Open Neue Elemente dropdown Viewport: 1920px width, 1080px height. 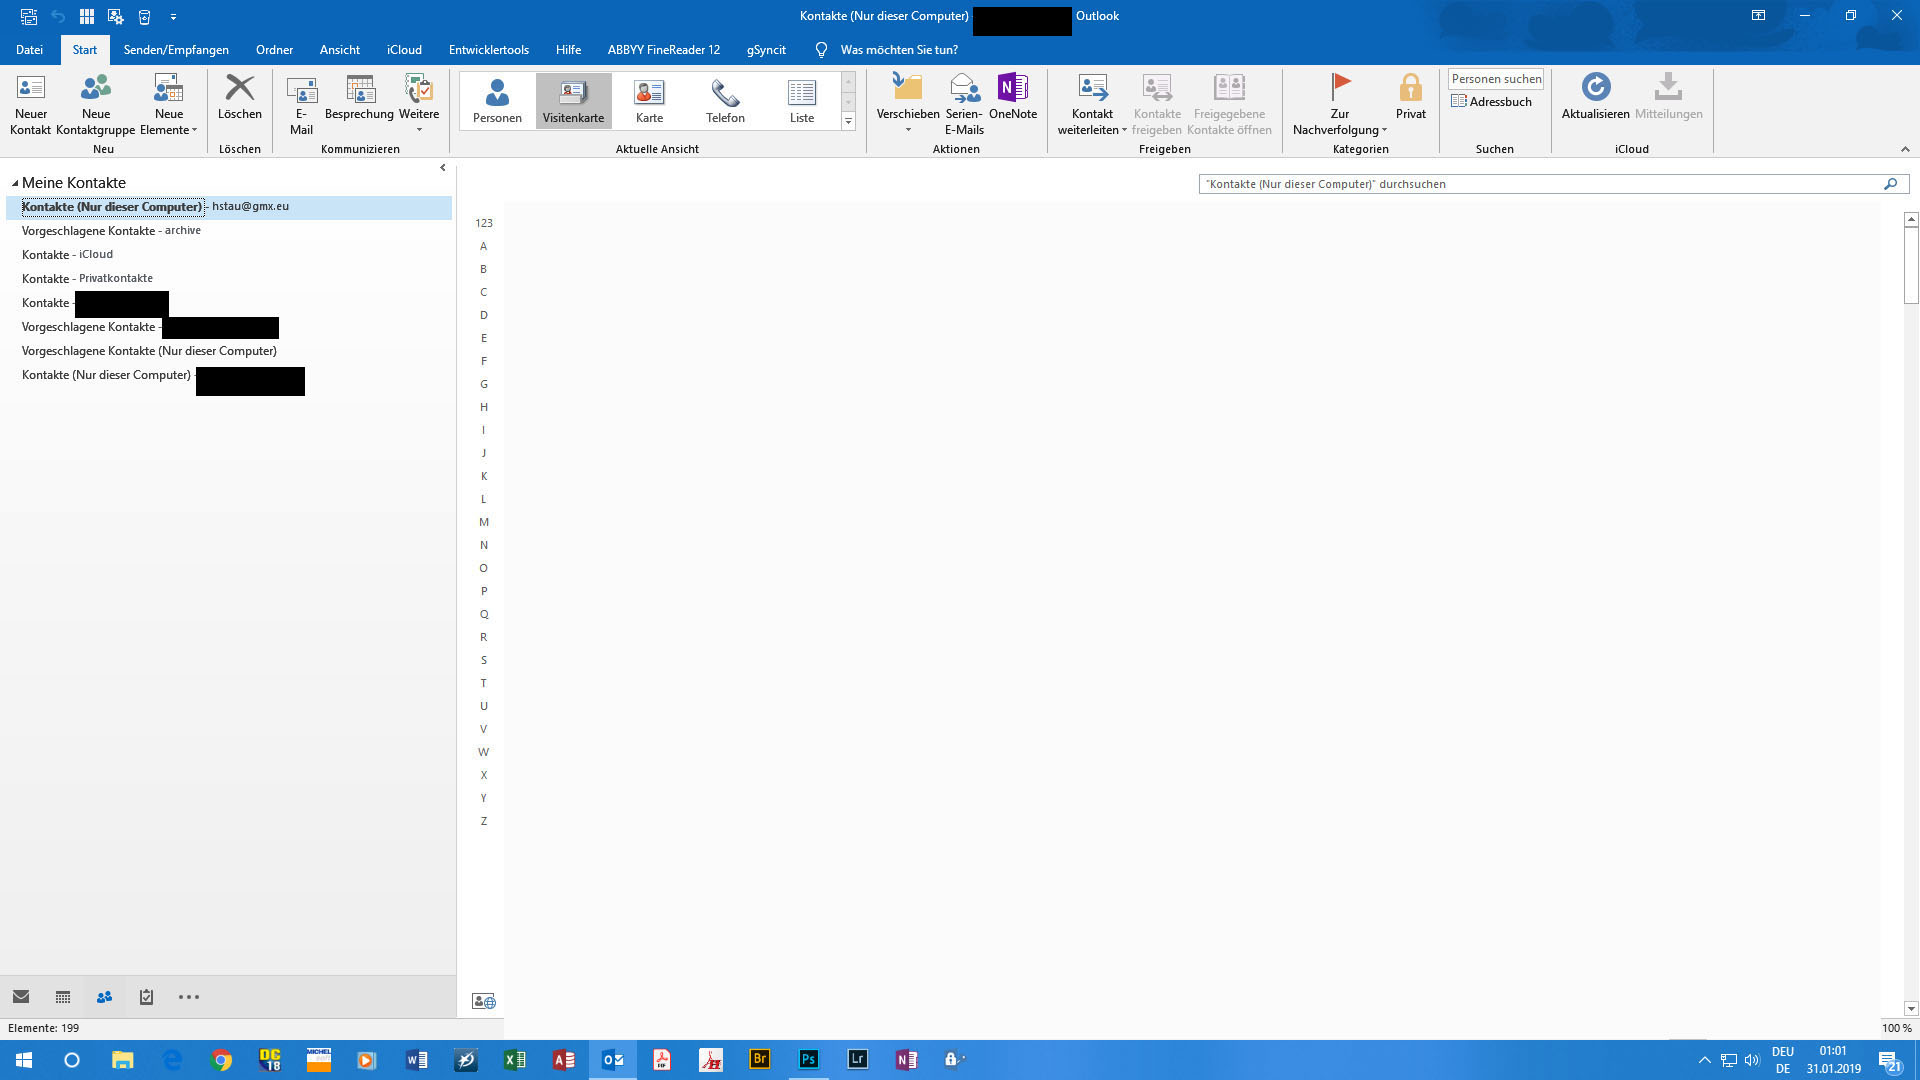[169, 105]
